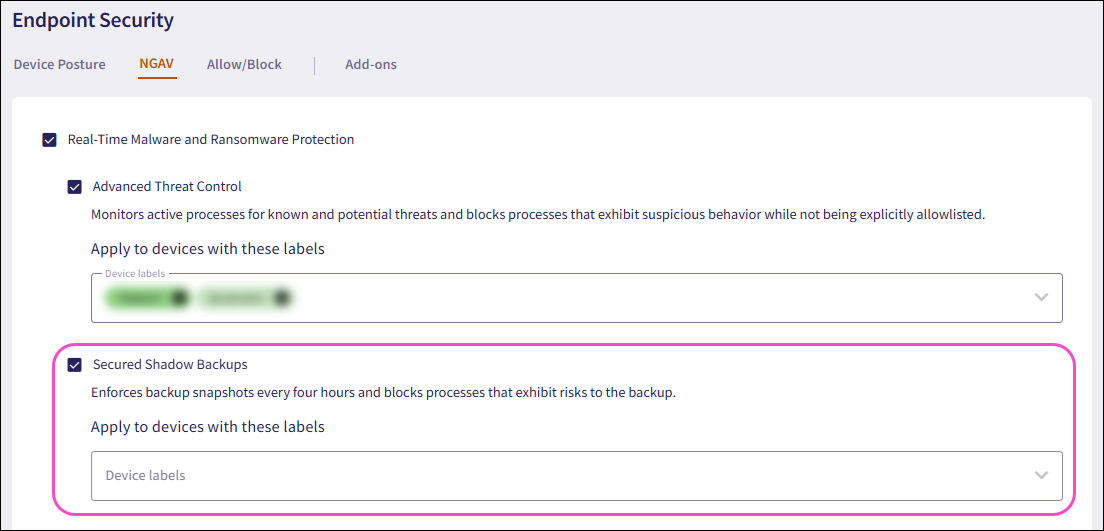
Task: Select the NGAV tab
Action: [157, 64]
